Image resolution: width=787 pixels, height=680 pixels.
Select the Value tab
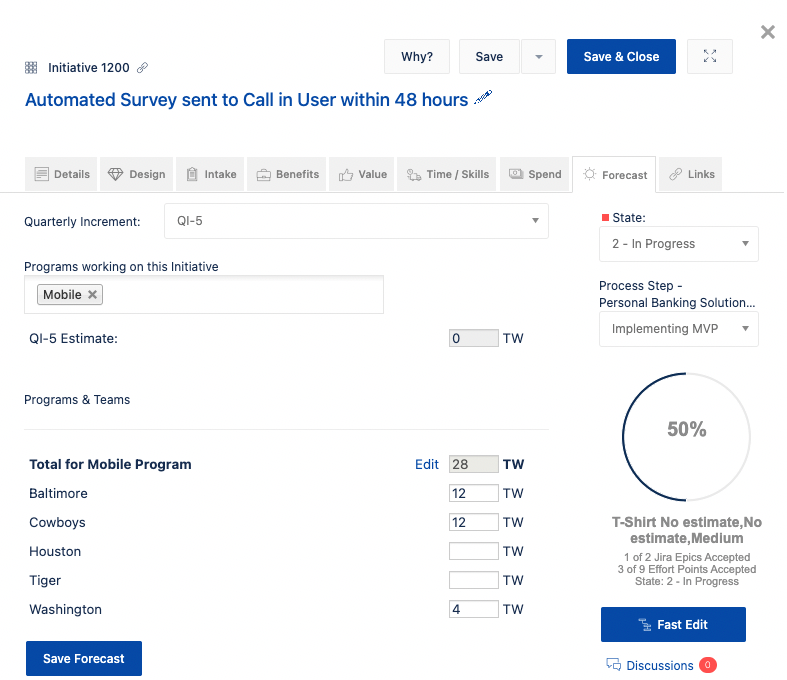tap(361, 174)
